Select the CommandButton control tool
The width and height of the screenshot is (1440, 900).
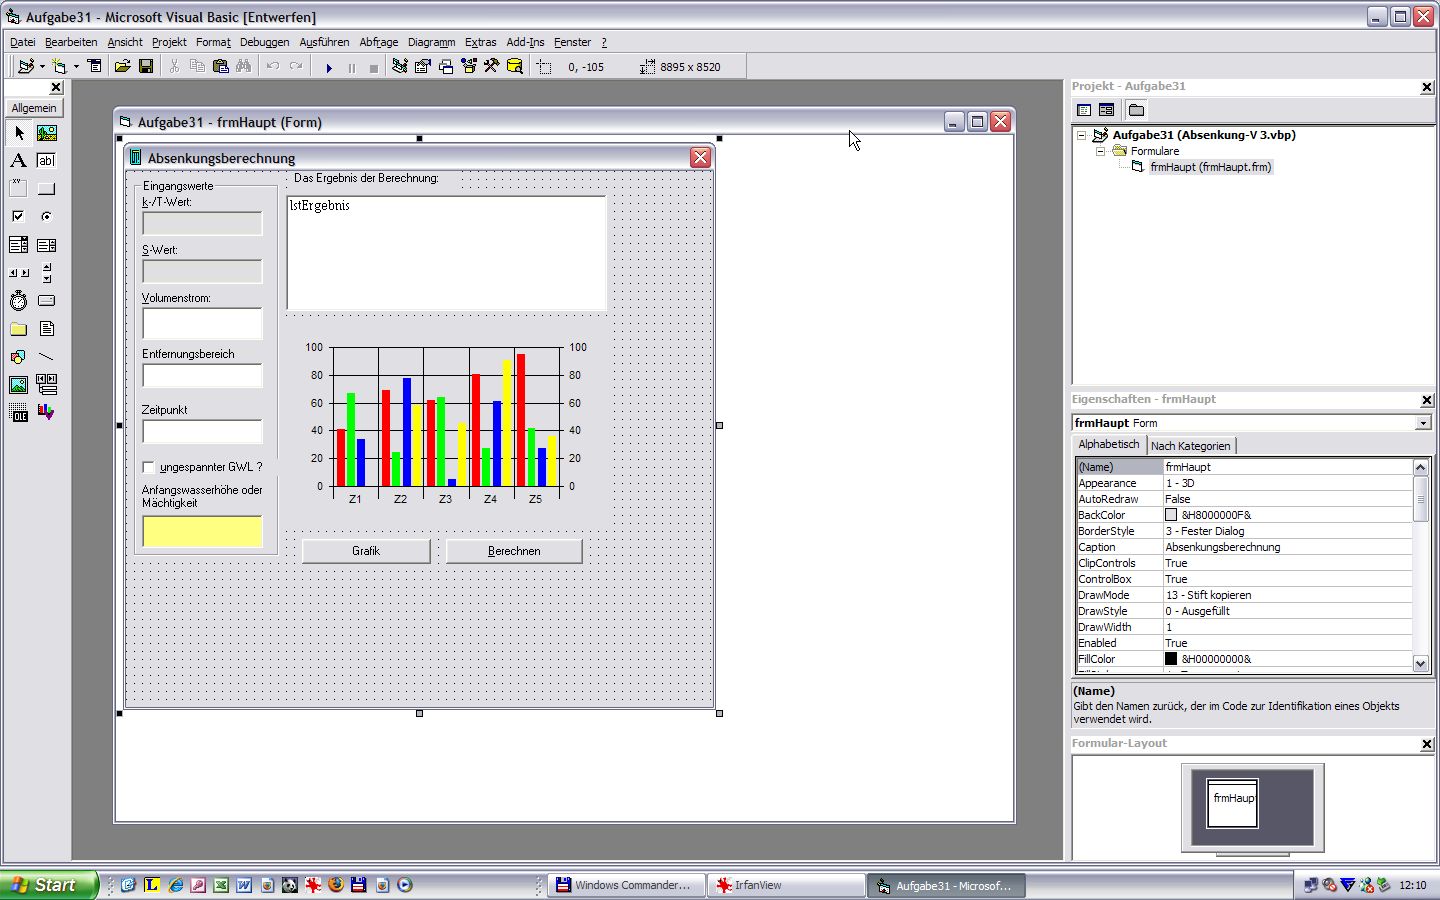(47, 189)
